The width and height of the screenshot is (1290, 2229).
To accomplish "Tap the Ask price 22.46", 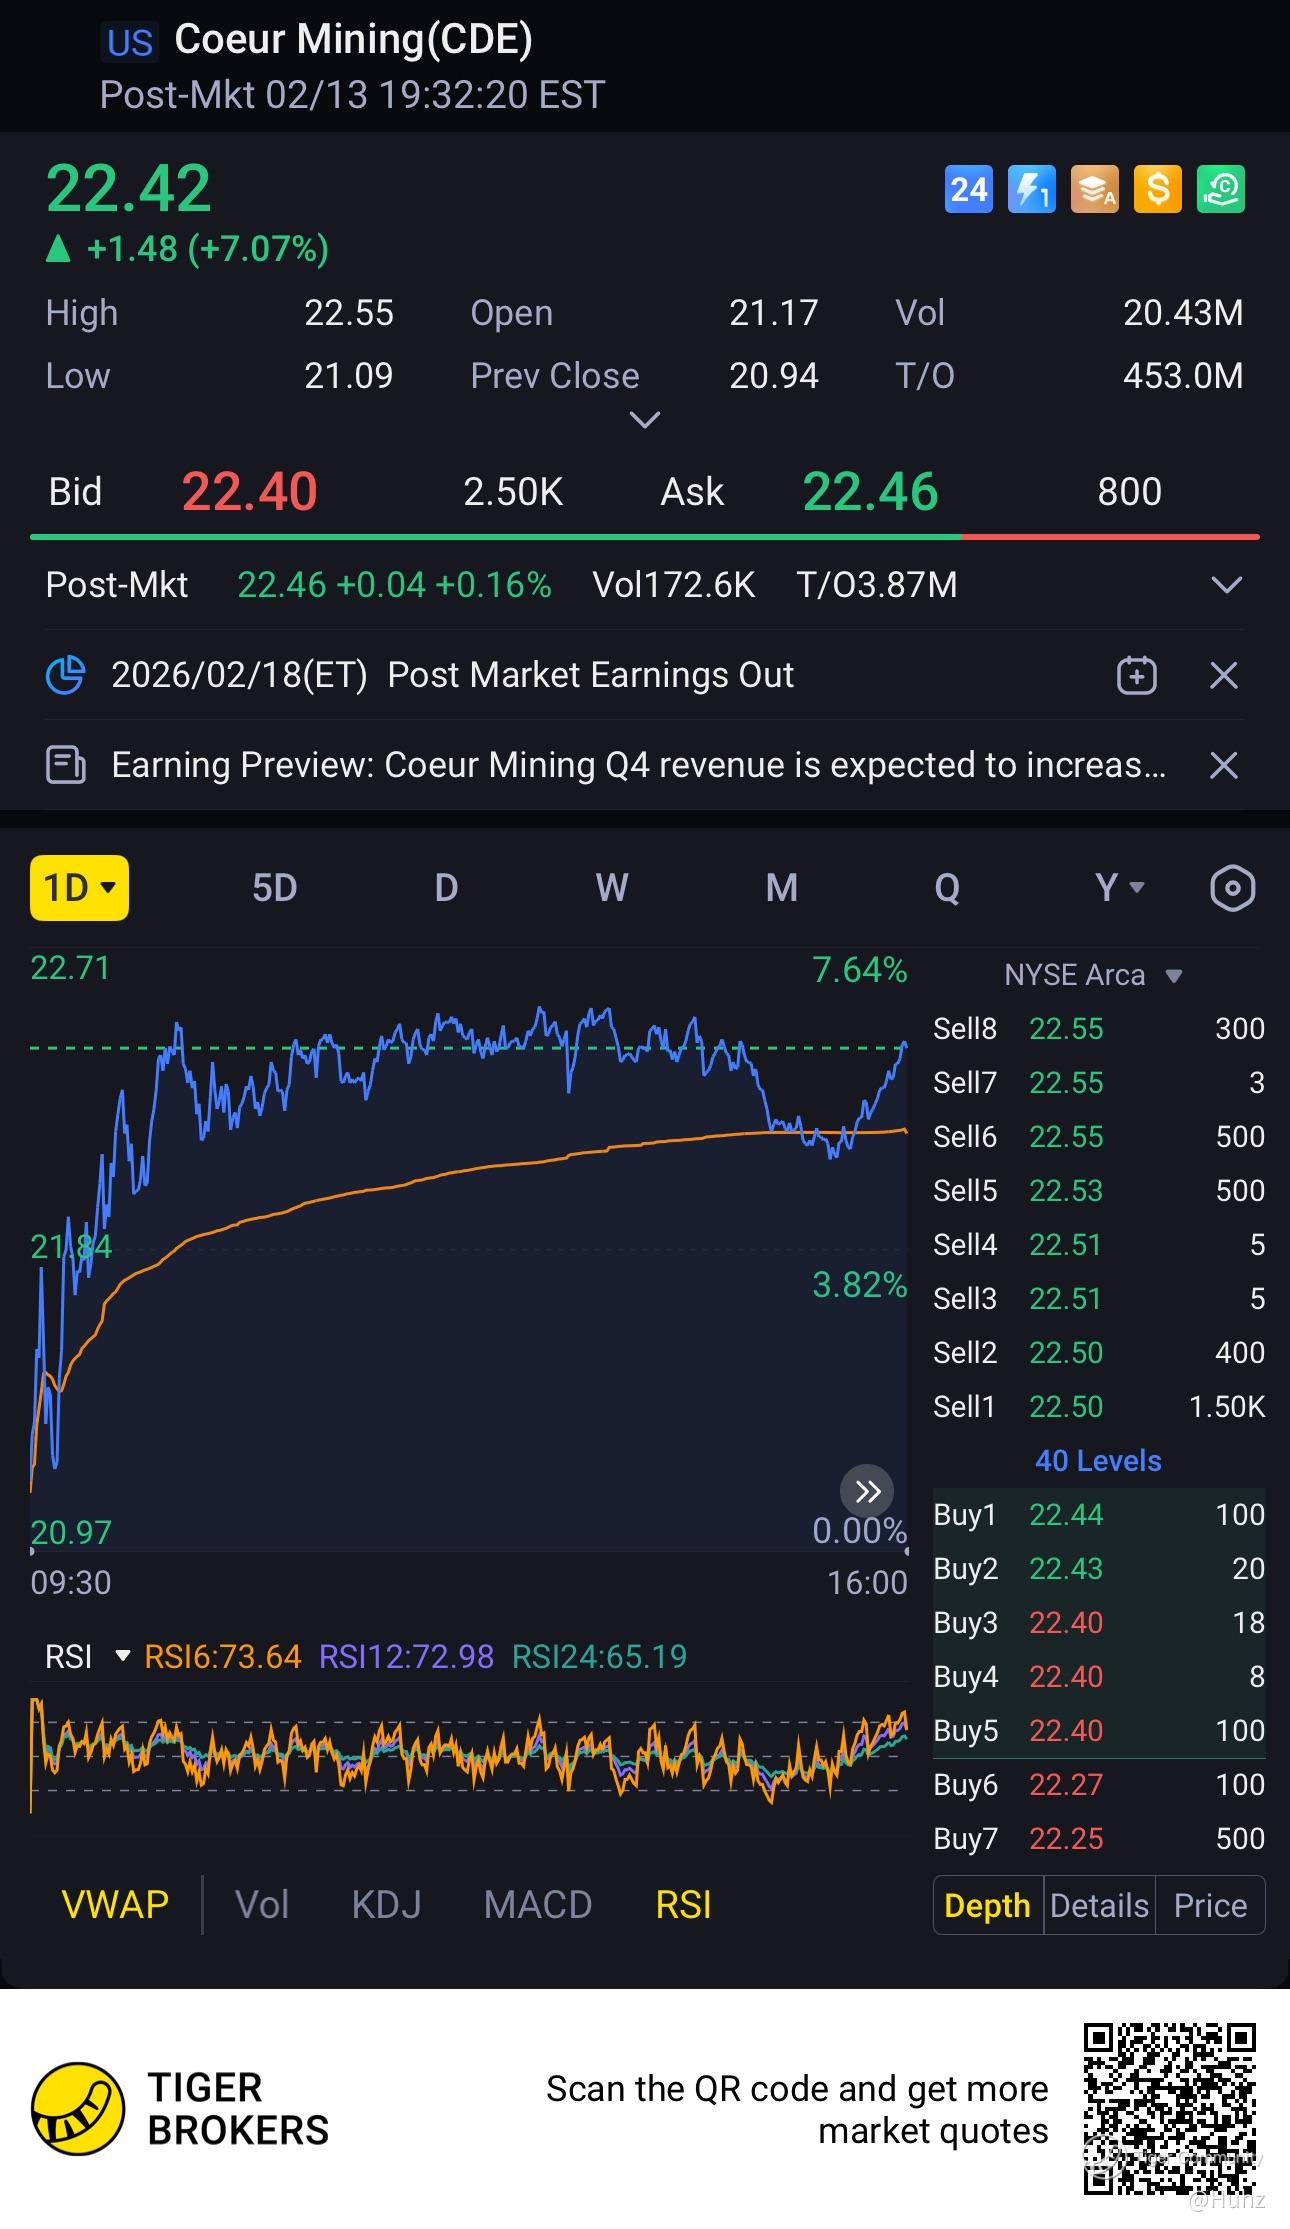I will coord(870,492).
